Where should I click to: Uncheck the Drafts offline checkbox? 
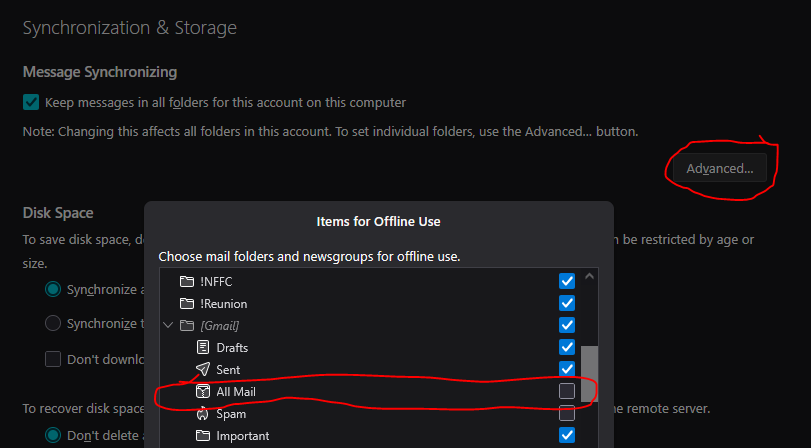(x=567, y=347)
